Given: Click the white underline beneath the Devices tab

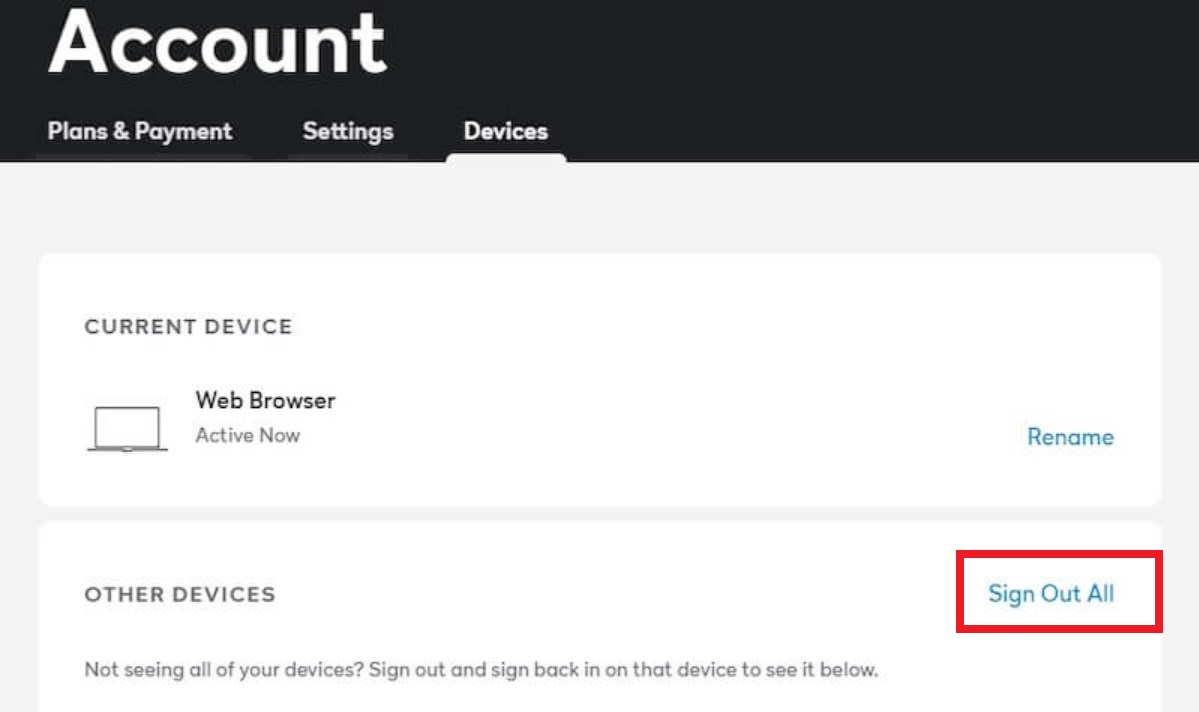Looking at the screenshot, I should [x=506, y=157].
